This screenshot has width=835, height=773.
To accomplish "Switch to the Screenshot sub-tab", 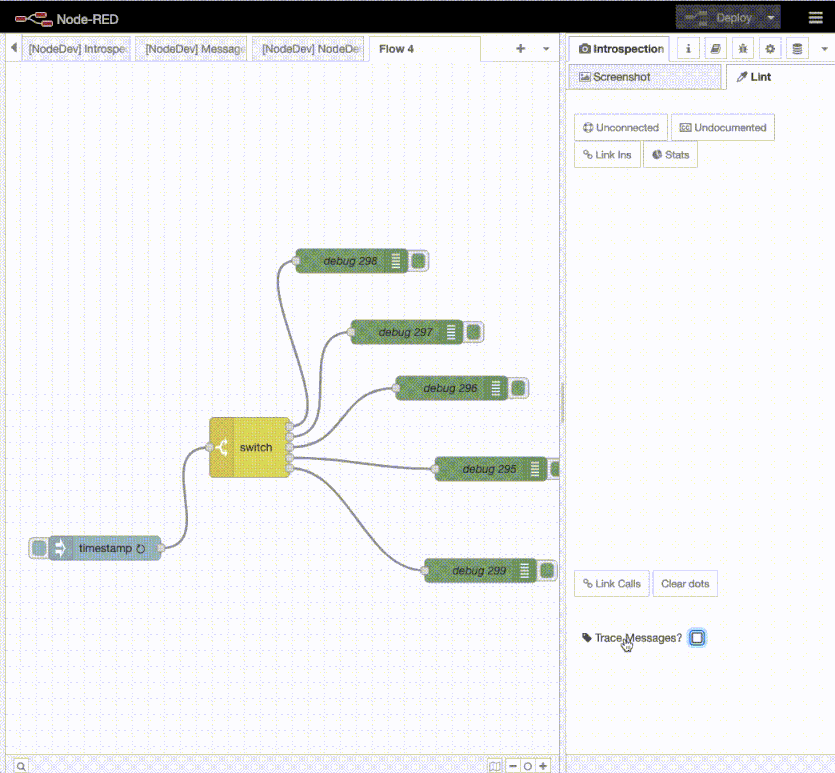I will pos(644,77).
